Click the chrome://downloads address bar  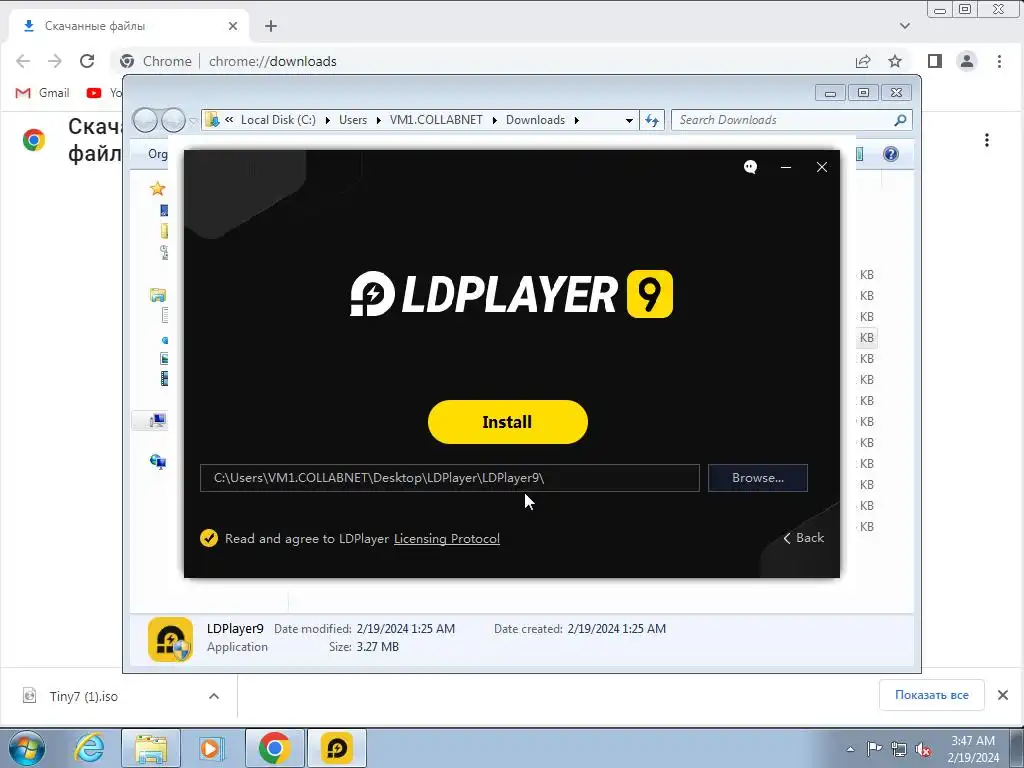coord(483,61)
